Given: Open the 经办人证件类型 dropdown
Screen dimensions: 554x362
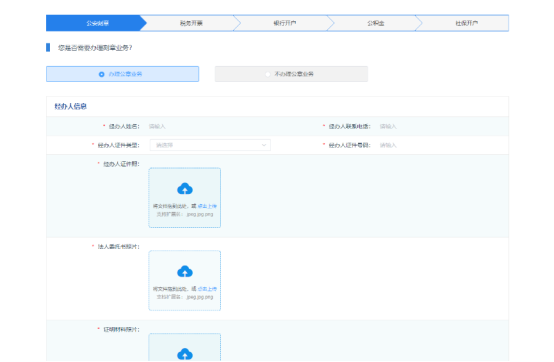Looking at the screenshot, I should [210, 145].
